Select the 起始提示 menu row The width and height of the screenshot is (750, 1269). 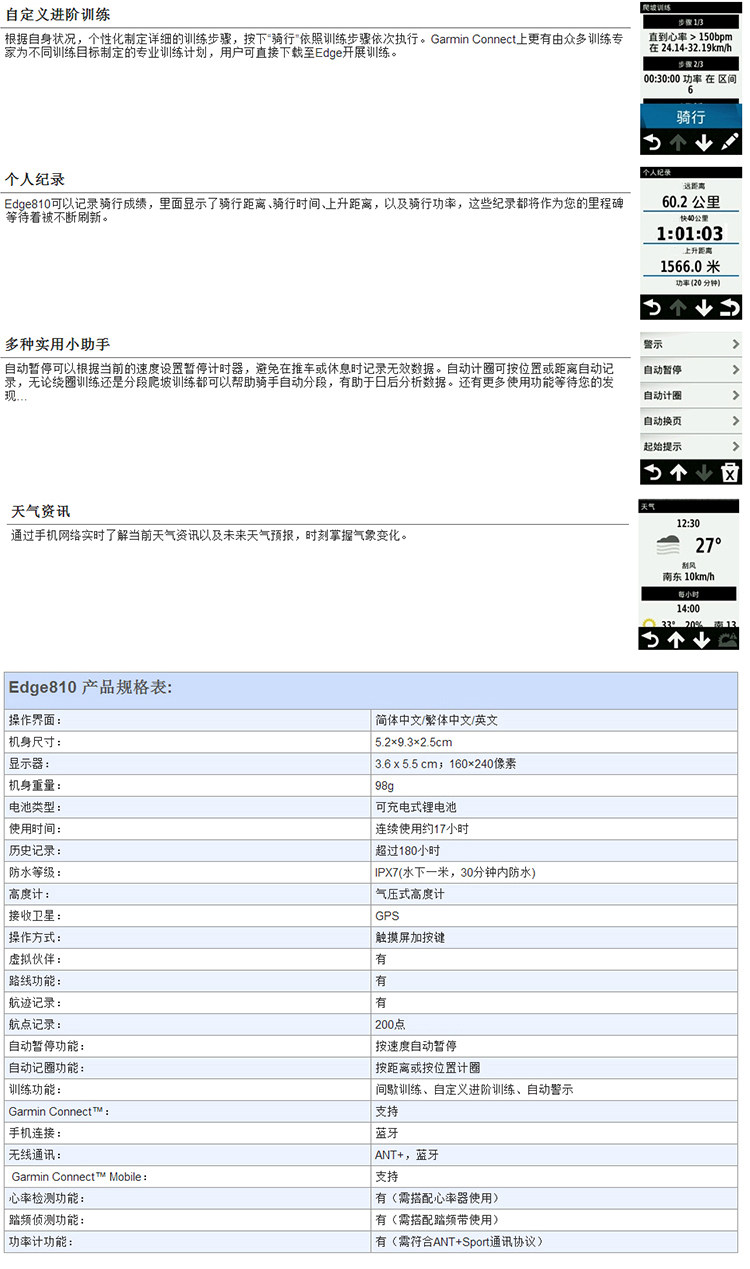[x=691, y=447]
